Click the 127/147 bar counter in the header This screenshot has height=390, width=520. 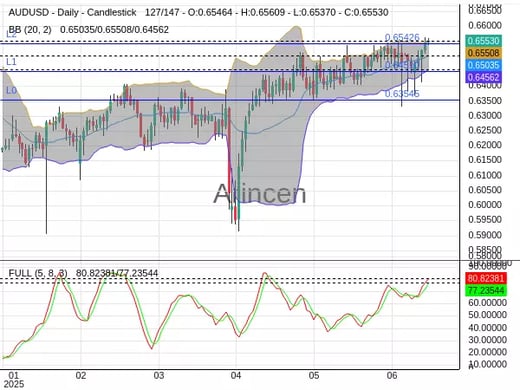pyautogui.click(x=162, y=13)
